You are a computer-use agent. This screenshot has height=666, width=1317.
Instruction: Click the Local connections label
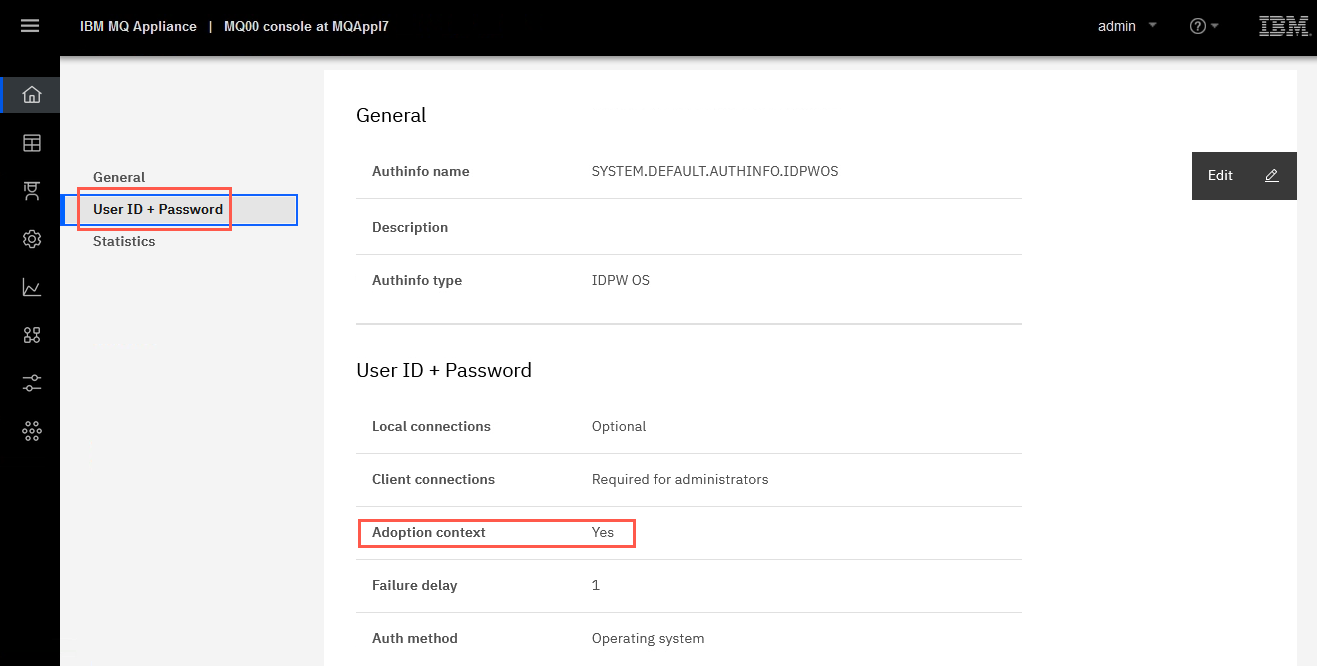point(431,426)
